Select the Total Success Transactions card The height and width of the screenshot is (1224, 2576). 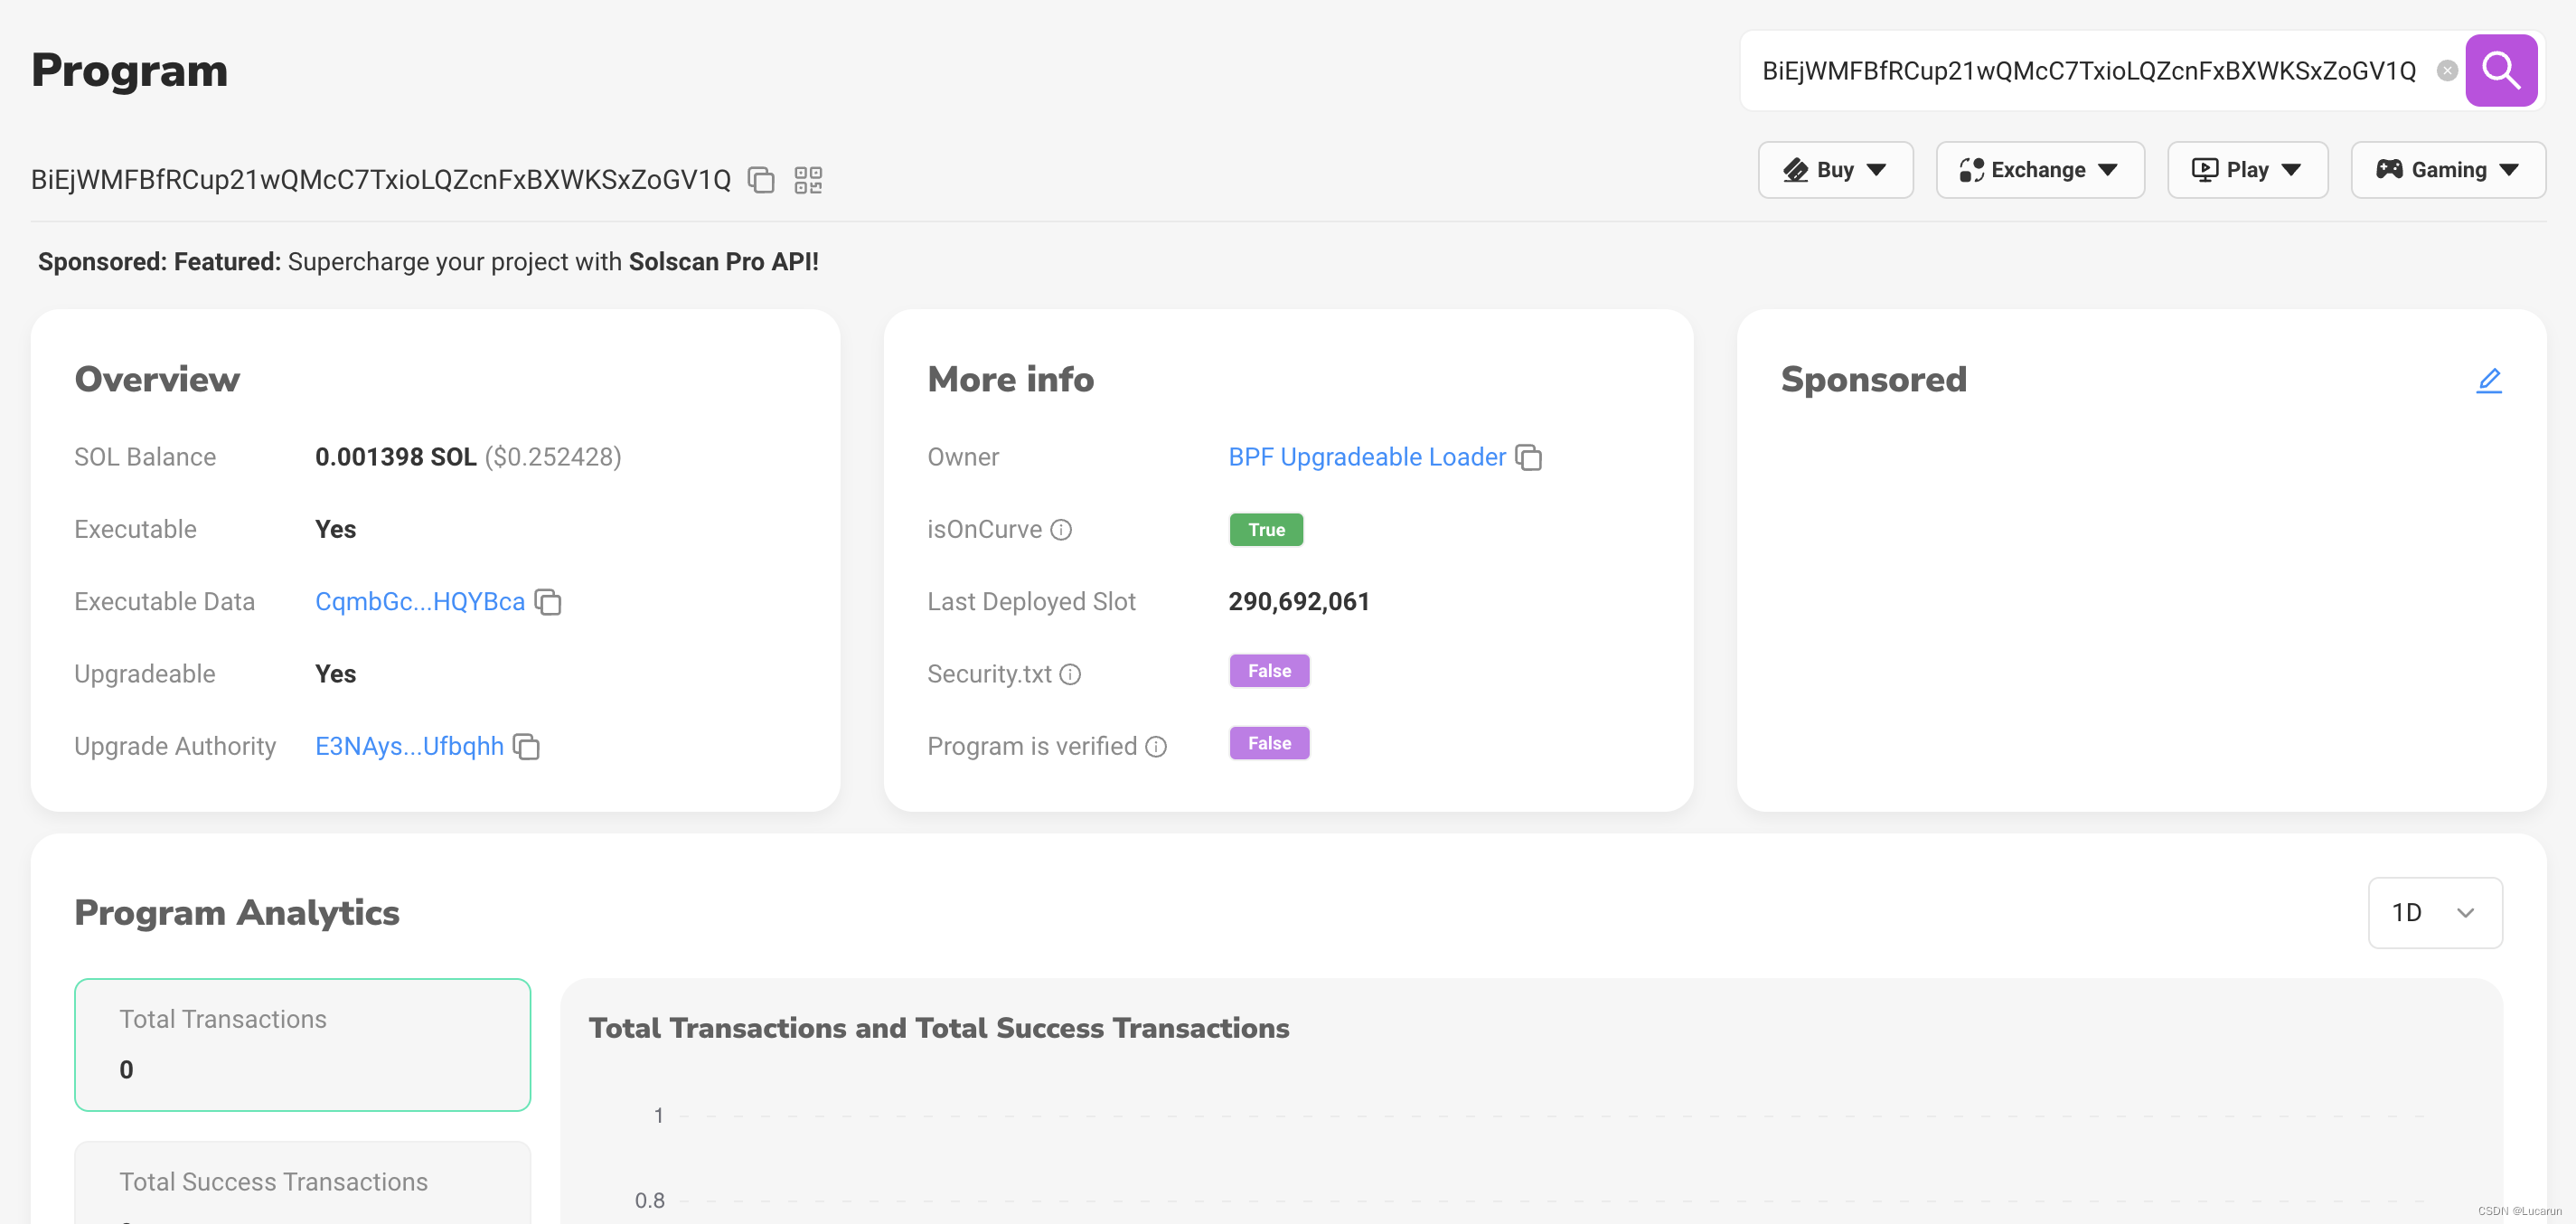(x=302, y=1185)
